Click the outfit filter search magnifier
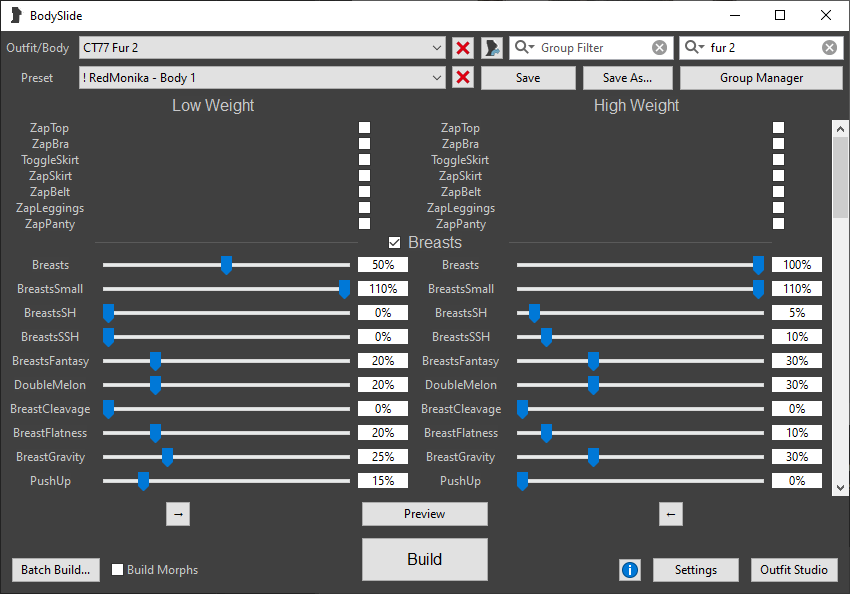 coord(694,47)
